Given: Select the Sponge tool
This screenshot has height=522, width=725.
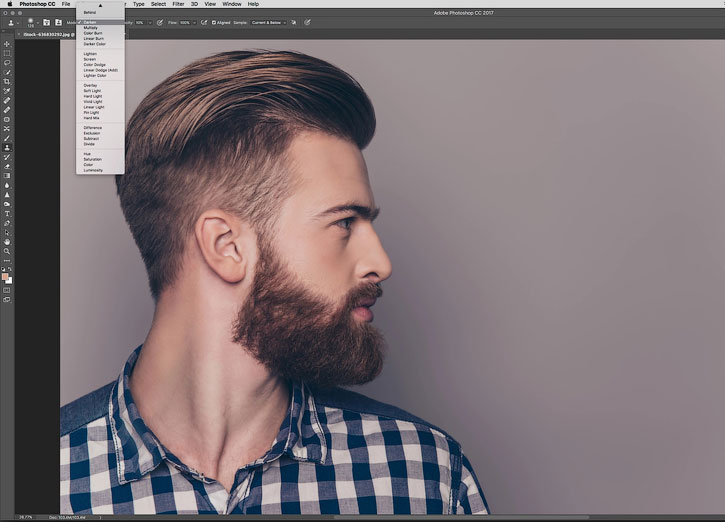Looking at the screenshot, I should pyautogui.click(x=7, y=204).
